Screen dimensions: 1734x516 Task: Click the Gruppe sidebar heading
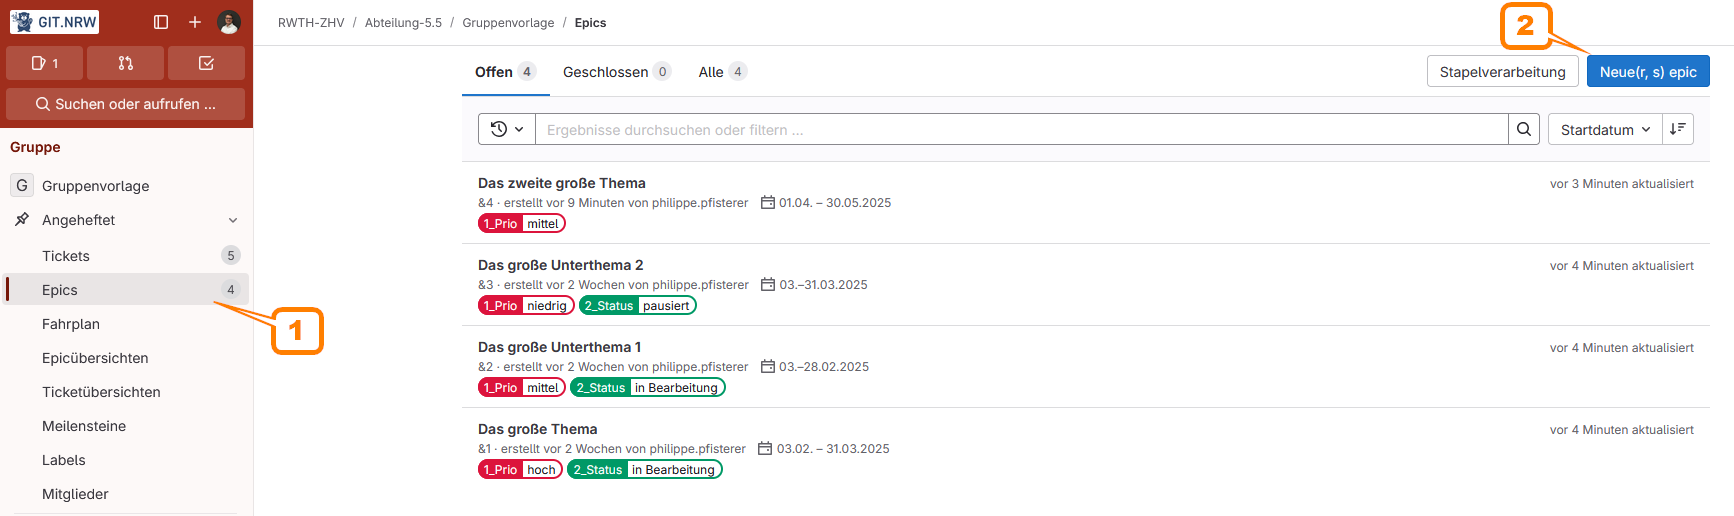[35, 147]
